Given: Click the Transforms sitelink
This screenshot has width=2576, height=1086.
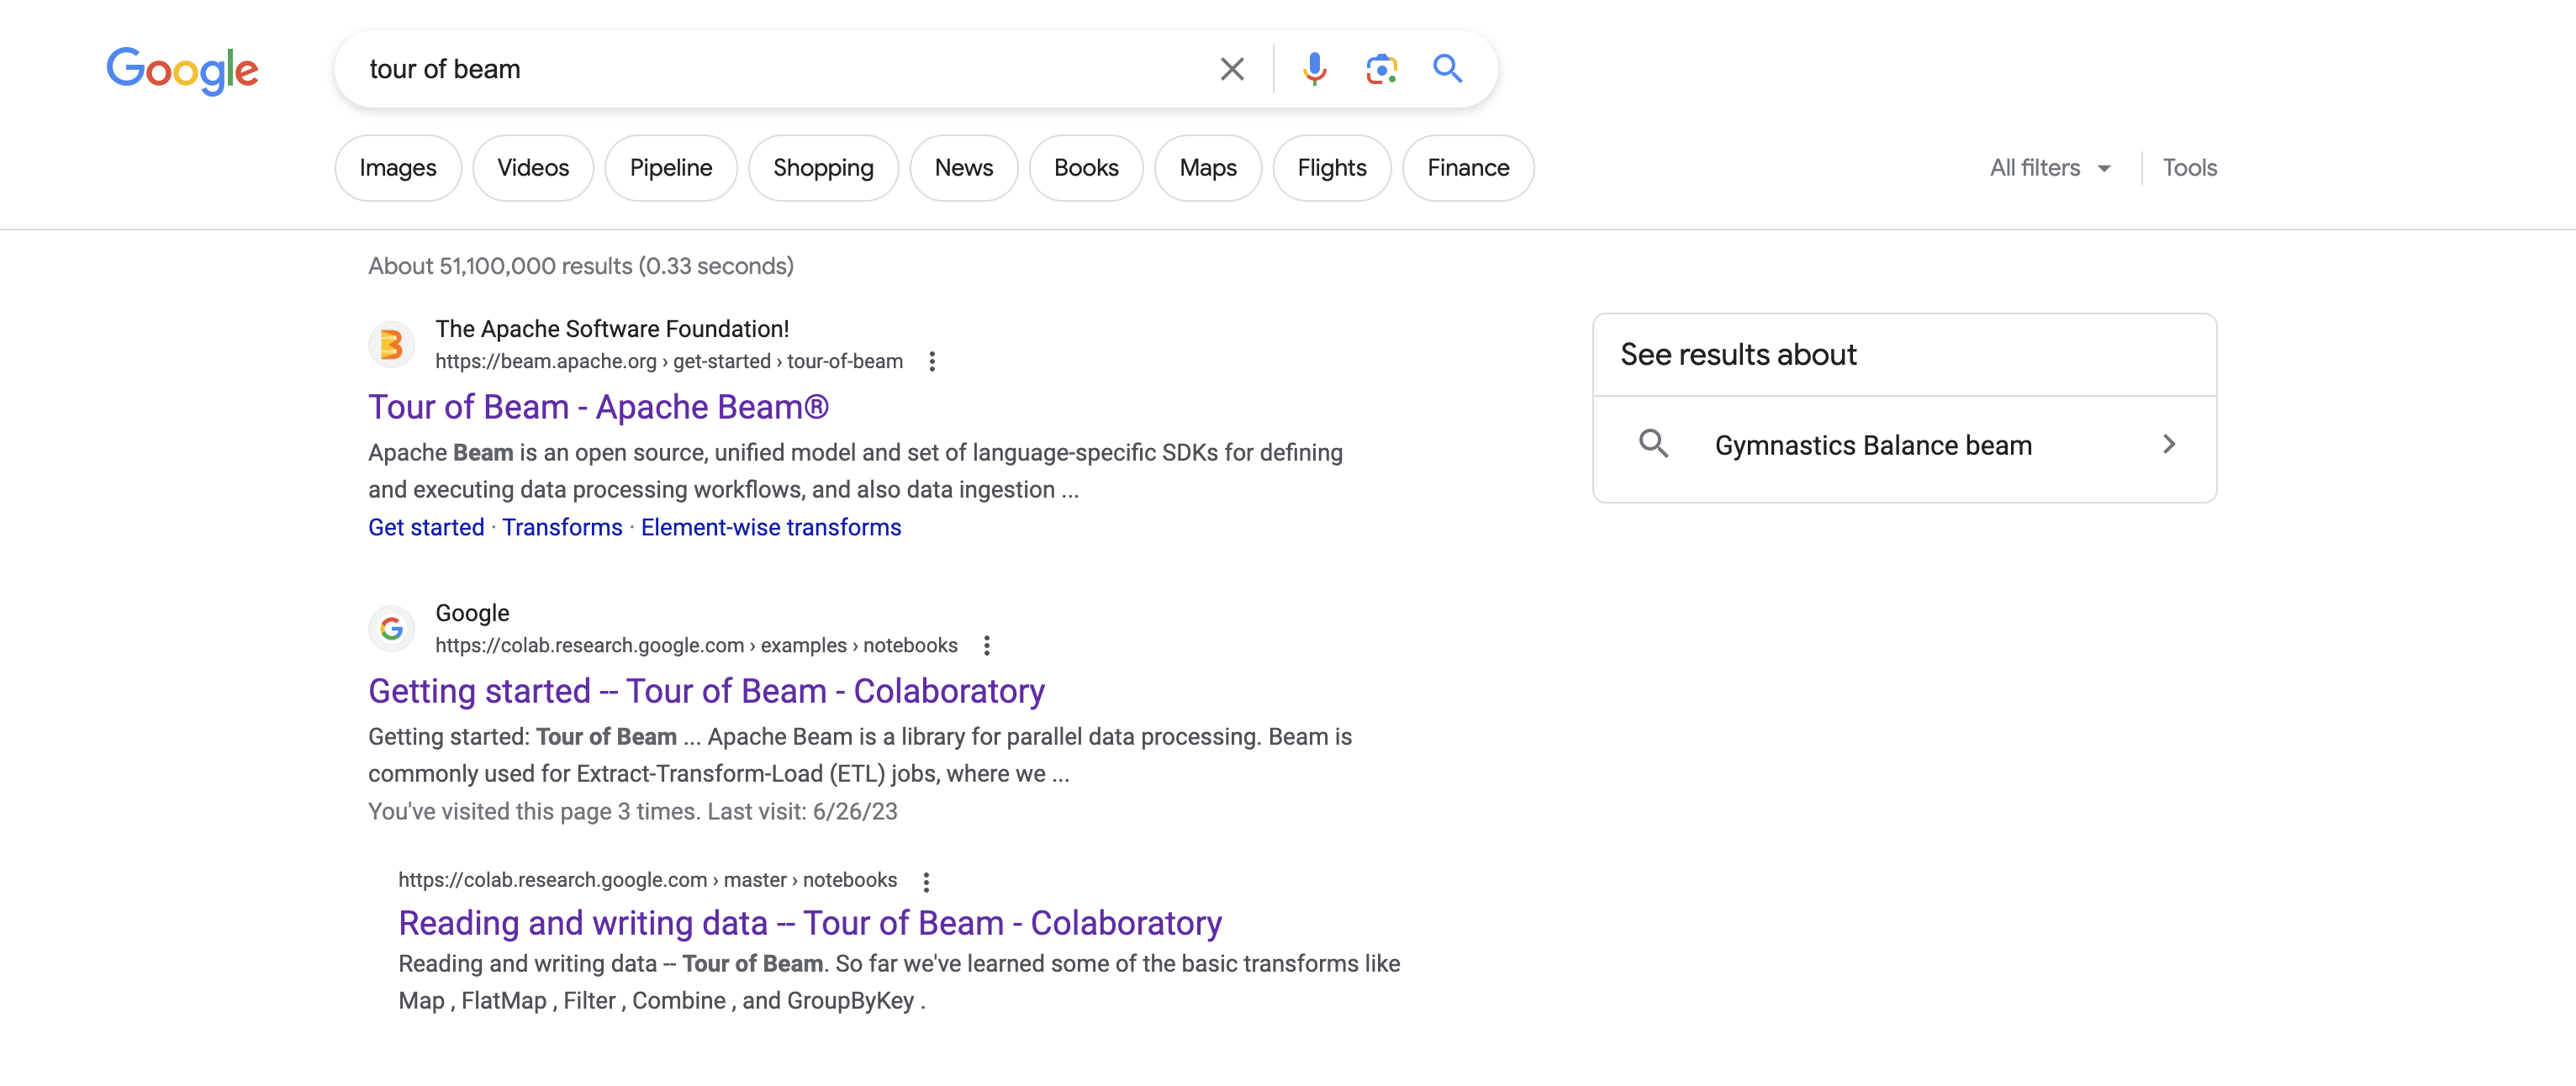Looking at the screenshot, I should [562, 527].
